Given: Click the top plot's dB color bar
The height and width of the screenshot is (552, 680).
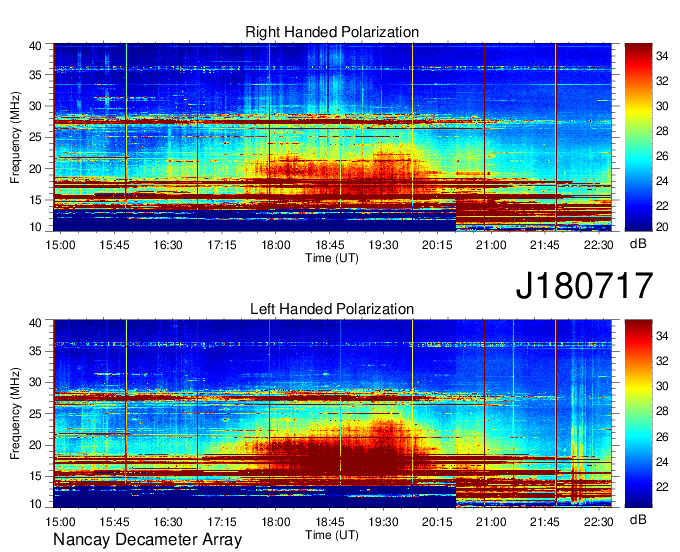Looking at the screenshot, I should tap(638, 137).
